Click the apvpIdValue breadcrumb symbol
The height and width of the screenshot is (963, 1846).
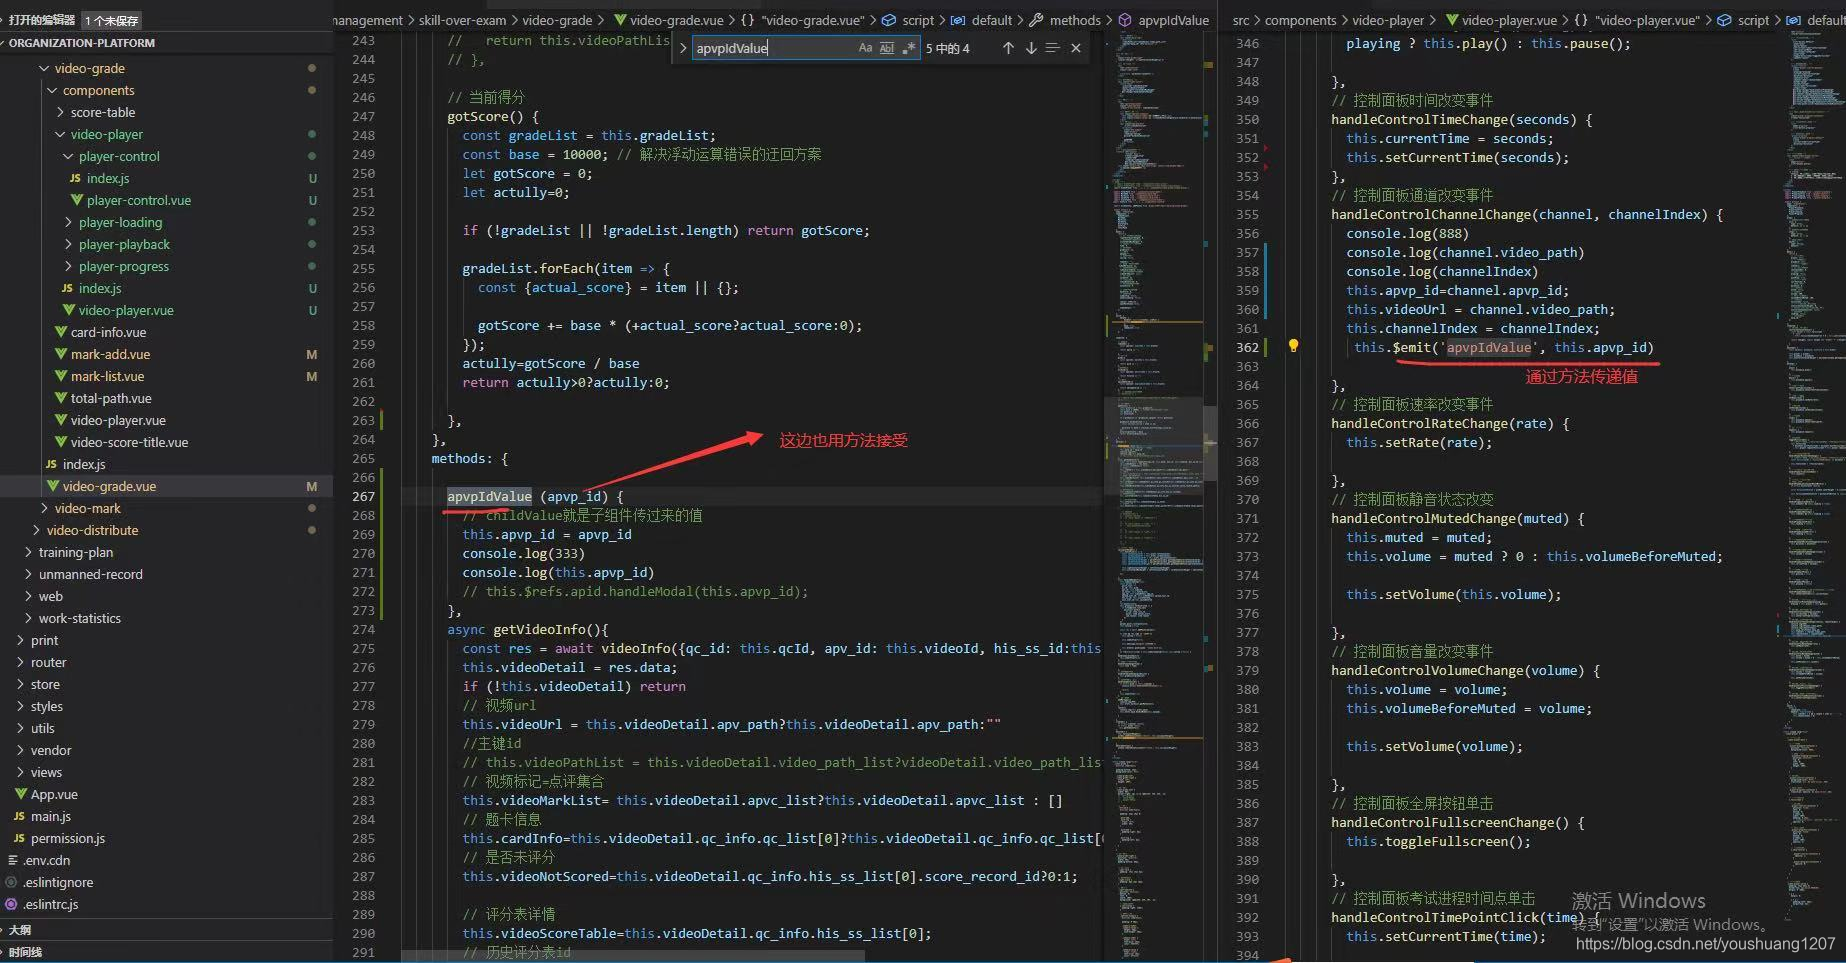1173,20
